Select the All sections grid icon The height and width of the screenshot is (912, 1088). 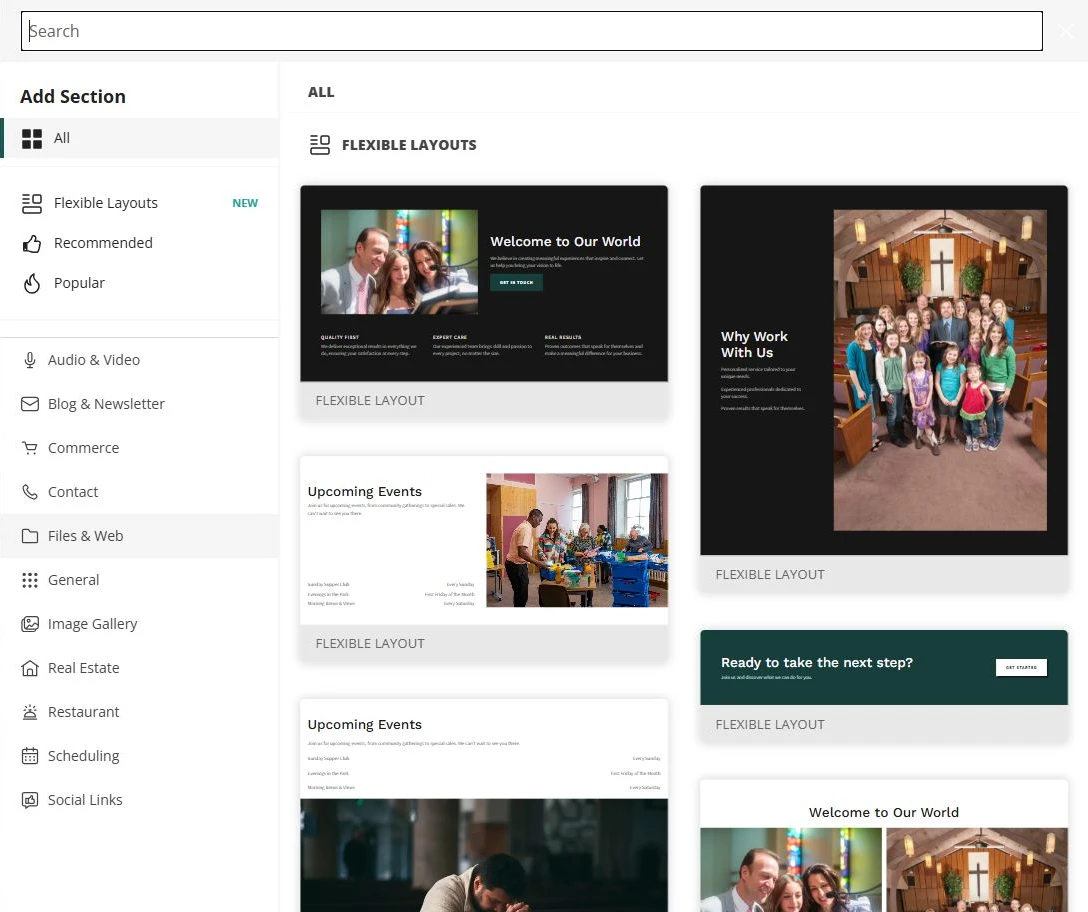point(32,139)
